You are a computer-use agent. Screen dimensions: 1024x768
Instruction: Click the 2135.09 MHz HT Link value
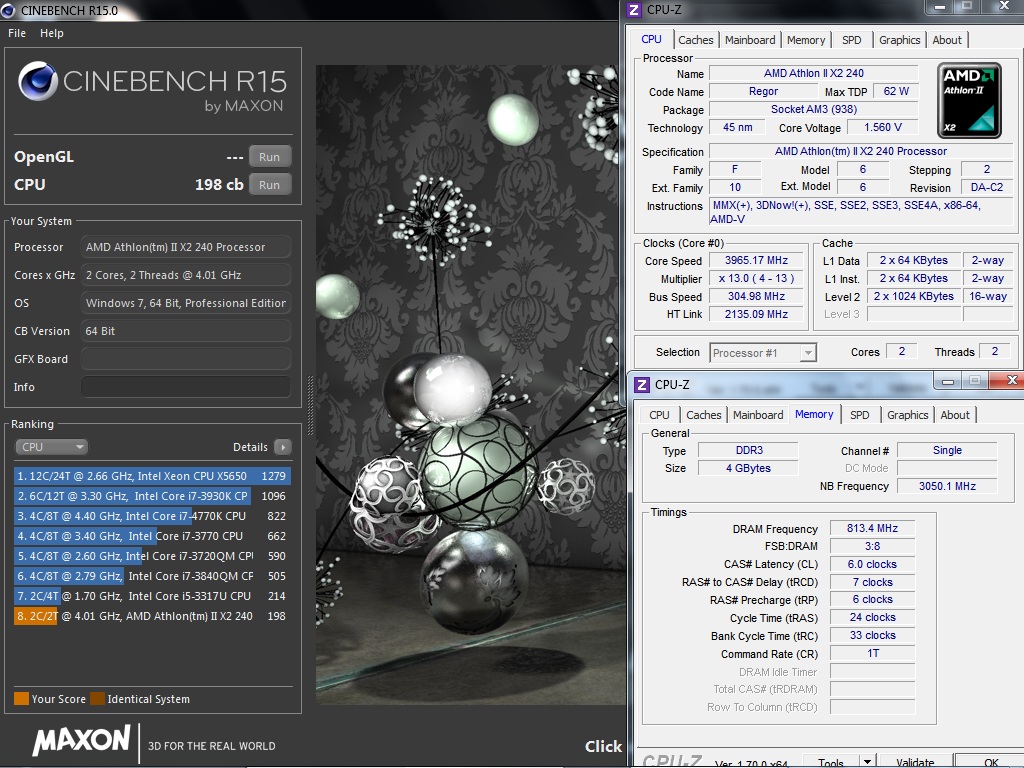point(756,314)
